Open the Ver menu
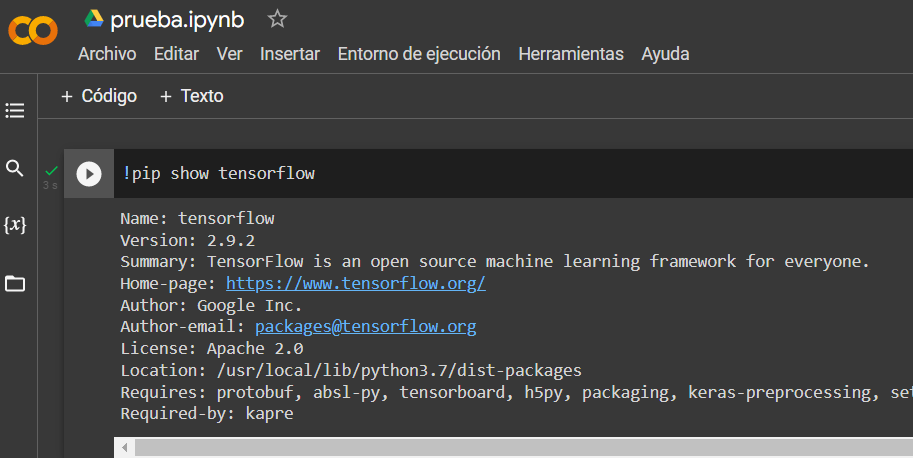The height and width of the screenshot is (458, 913). [x=229, y=54]
